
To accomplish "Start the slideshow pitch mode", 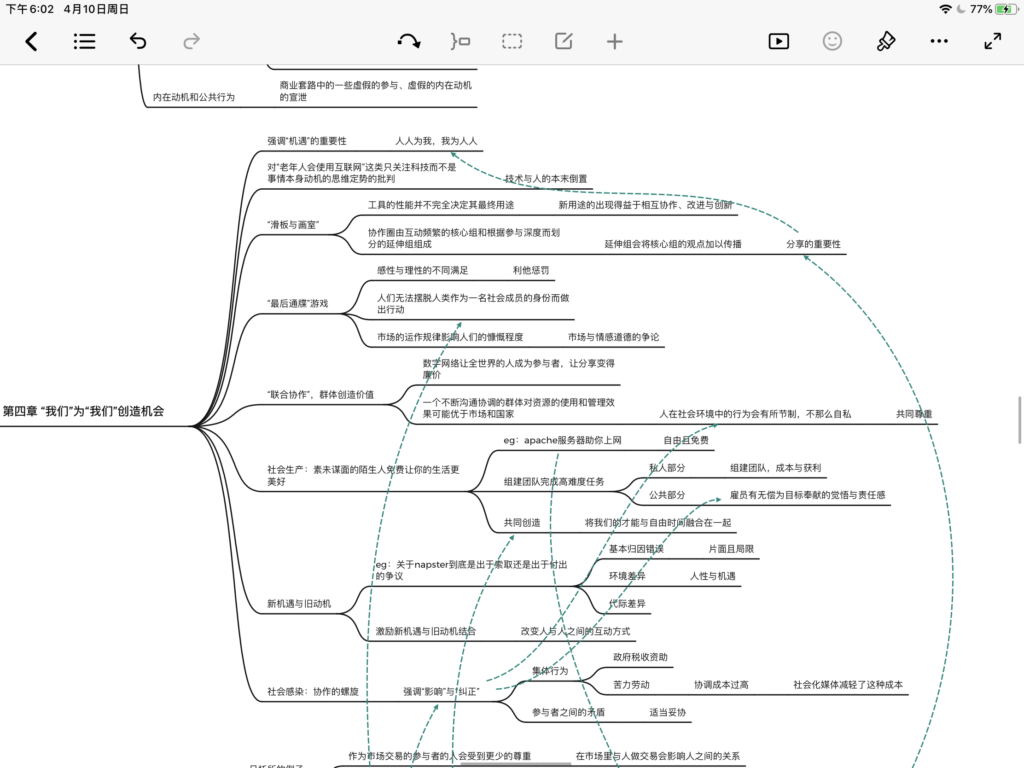I will click(x=778, y=42).
